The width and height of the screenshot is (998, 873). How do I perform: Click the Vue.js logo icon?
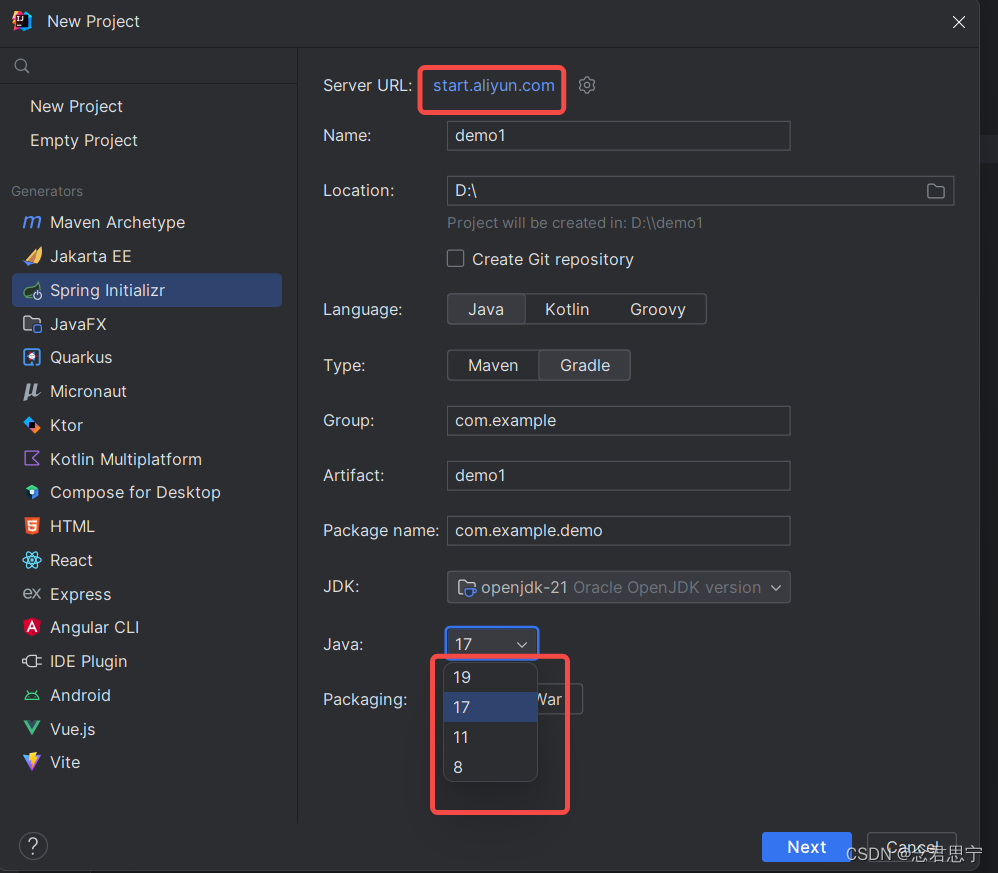(x=32, y=728)
